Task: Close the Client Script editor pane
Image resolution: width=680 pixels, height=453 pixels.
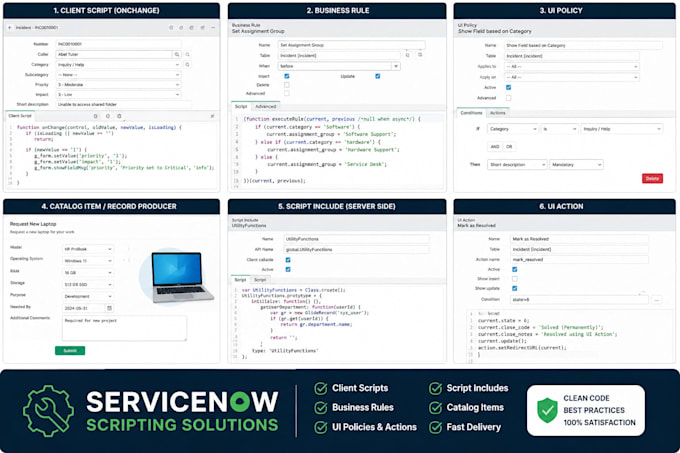Action: [212, 116]
